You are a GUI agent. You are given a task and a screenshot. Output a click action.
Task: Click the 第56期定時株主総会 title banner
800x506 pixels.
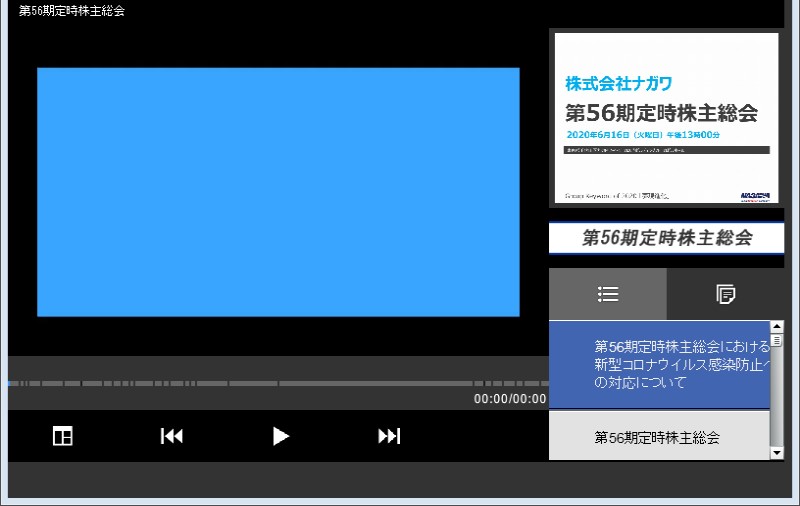pos(666,238)
